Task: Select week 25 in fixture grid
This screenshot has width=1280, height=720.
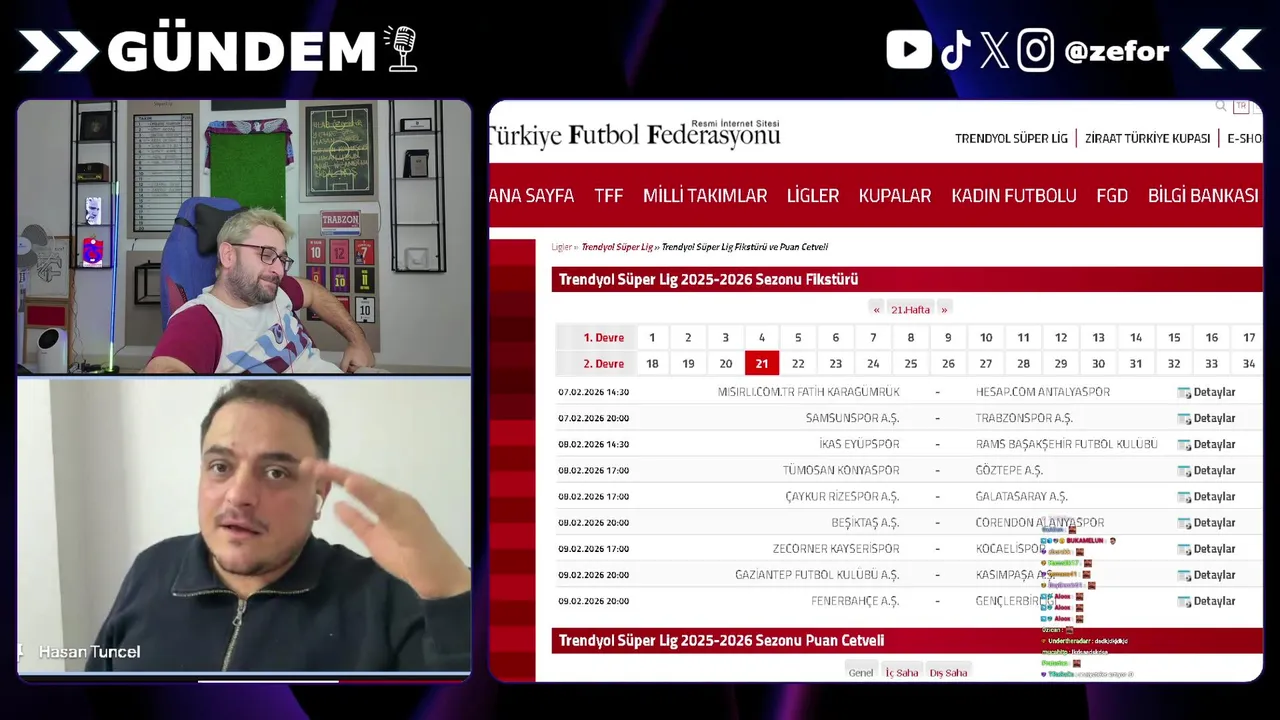Action: pyautogui.click(x=910, y=364)
